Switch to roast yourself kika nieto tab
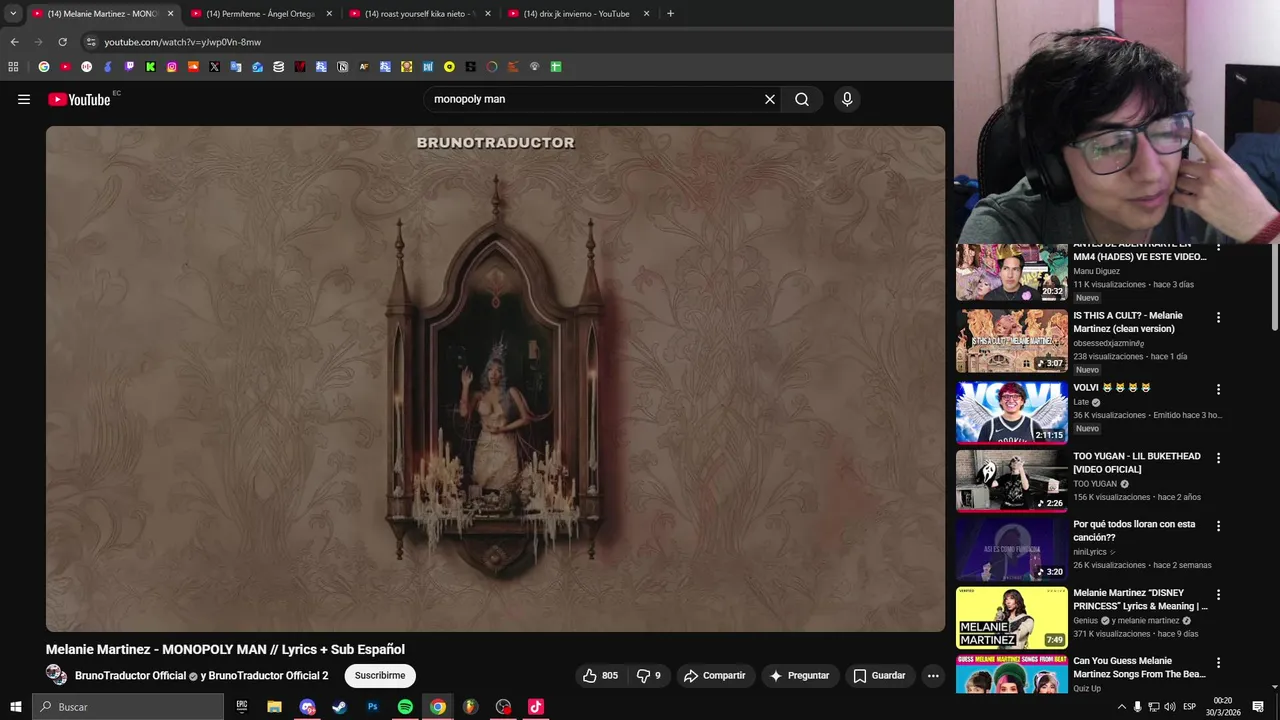The image size is (1280, 720). [419, 14]
